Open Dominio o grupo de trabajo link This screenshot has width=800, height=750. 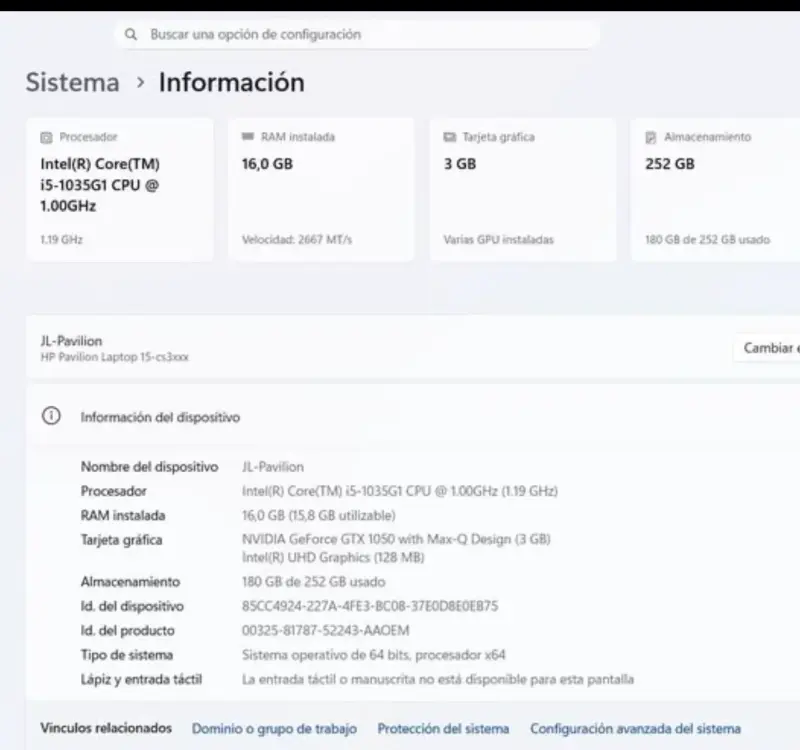[x=274, y=729]
